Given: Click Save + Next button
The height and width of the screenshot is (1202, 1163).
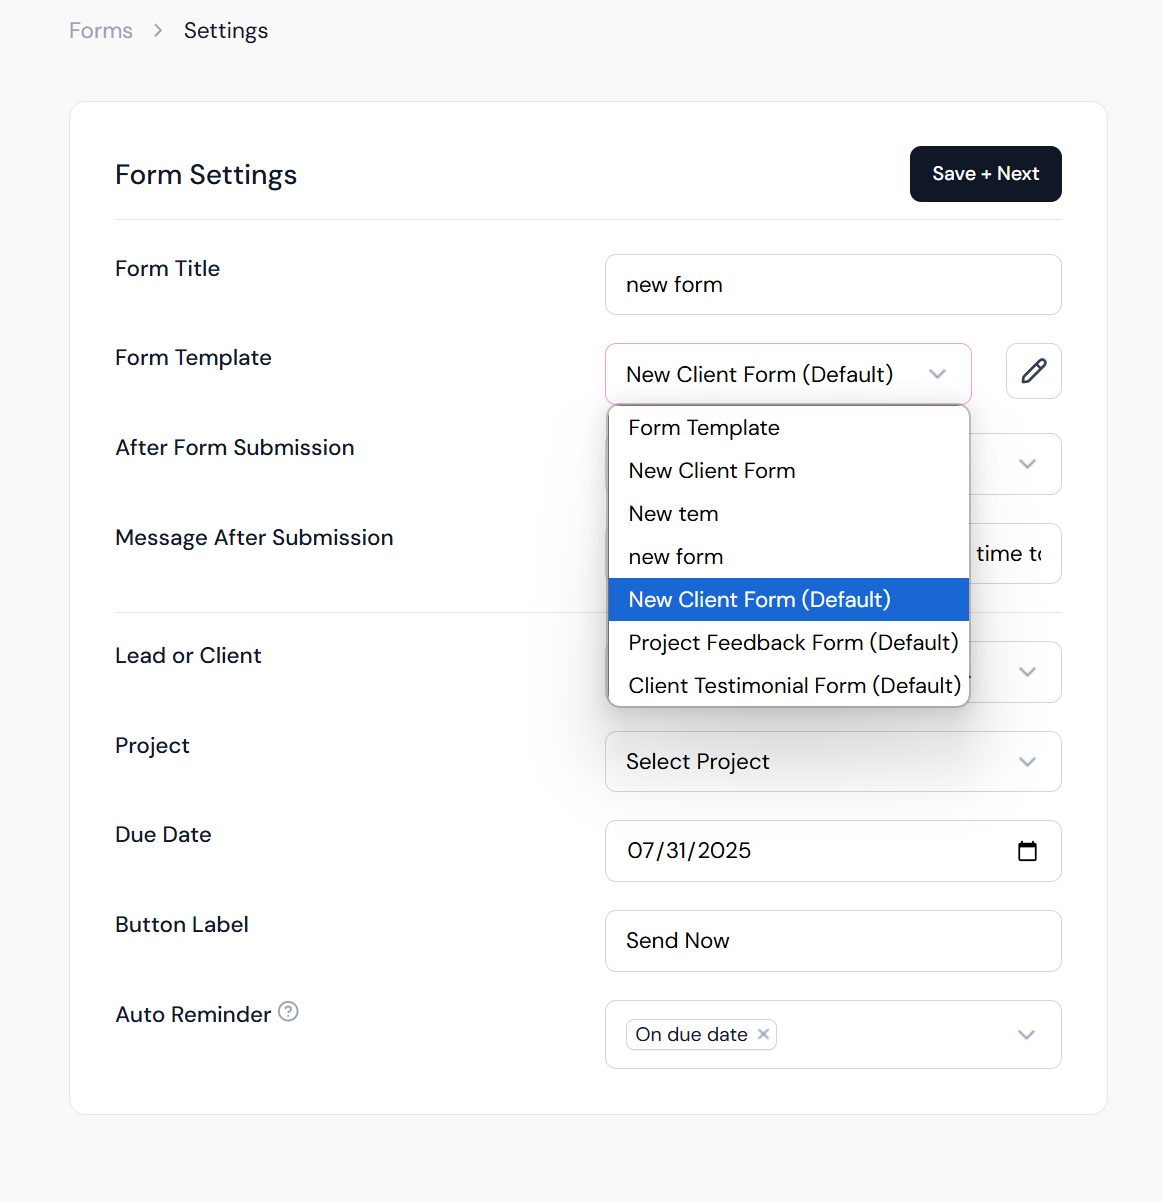Looking at the screenshot, I should point(985,174).
